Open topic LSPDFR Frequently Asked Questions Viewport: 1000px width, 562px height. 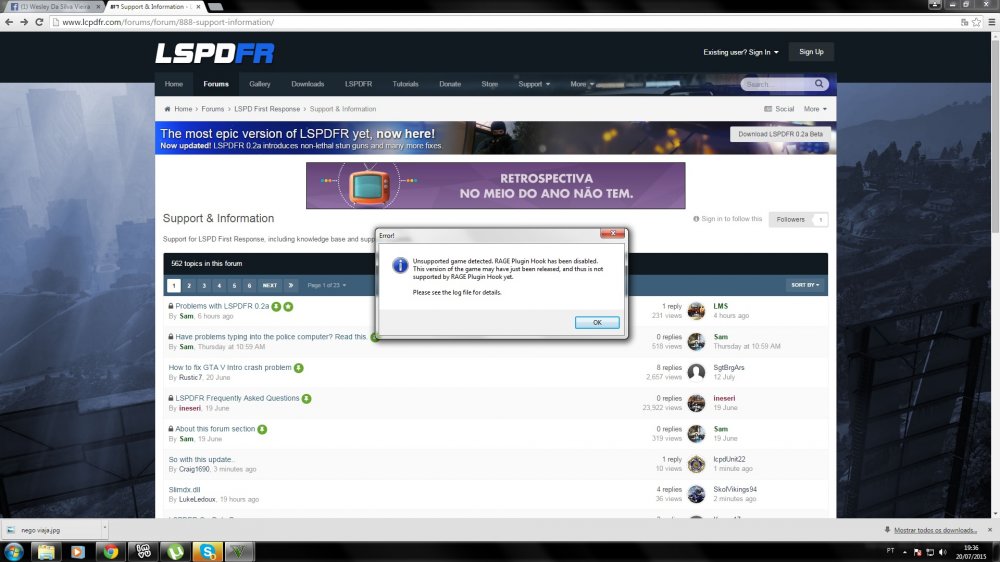237,398
